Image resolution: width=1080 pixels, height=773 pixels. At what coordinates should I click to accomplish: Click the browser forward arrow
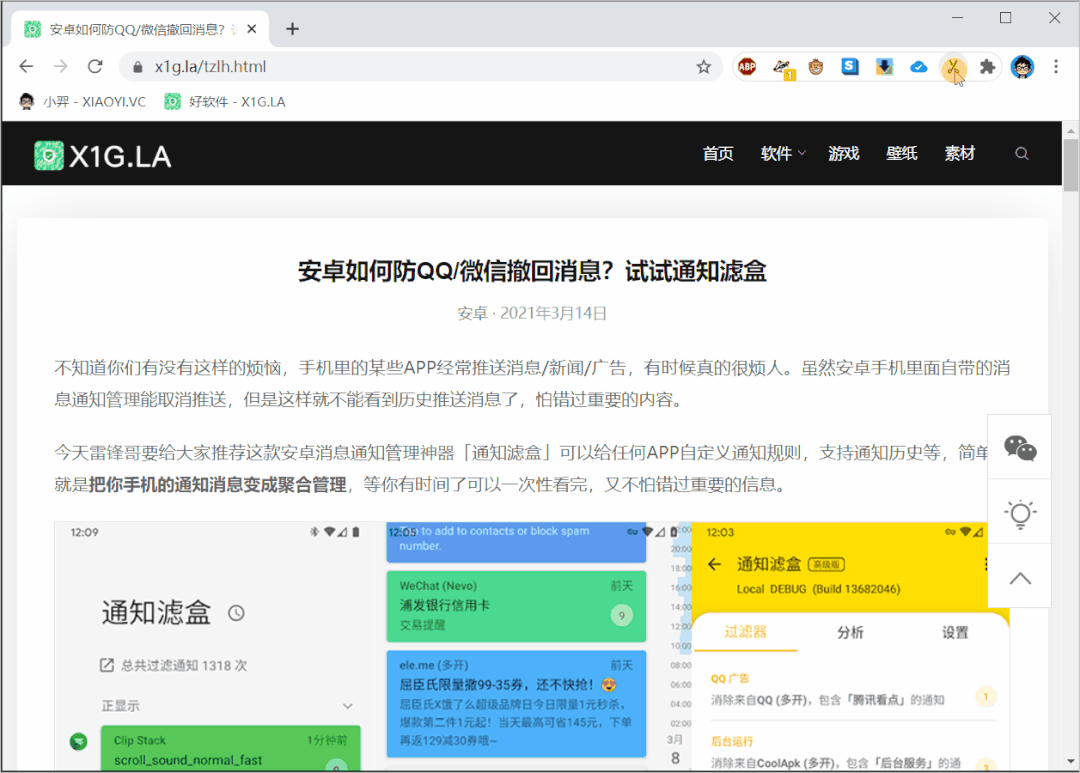[x=61, y=66]
